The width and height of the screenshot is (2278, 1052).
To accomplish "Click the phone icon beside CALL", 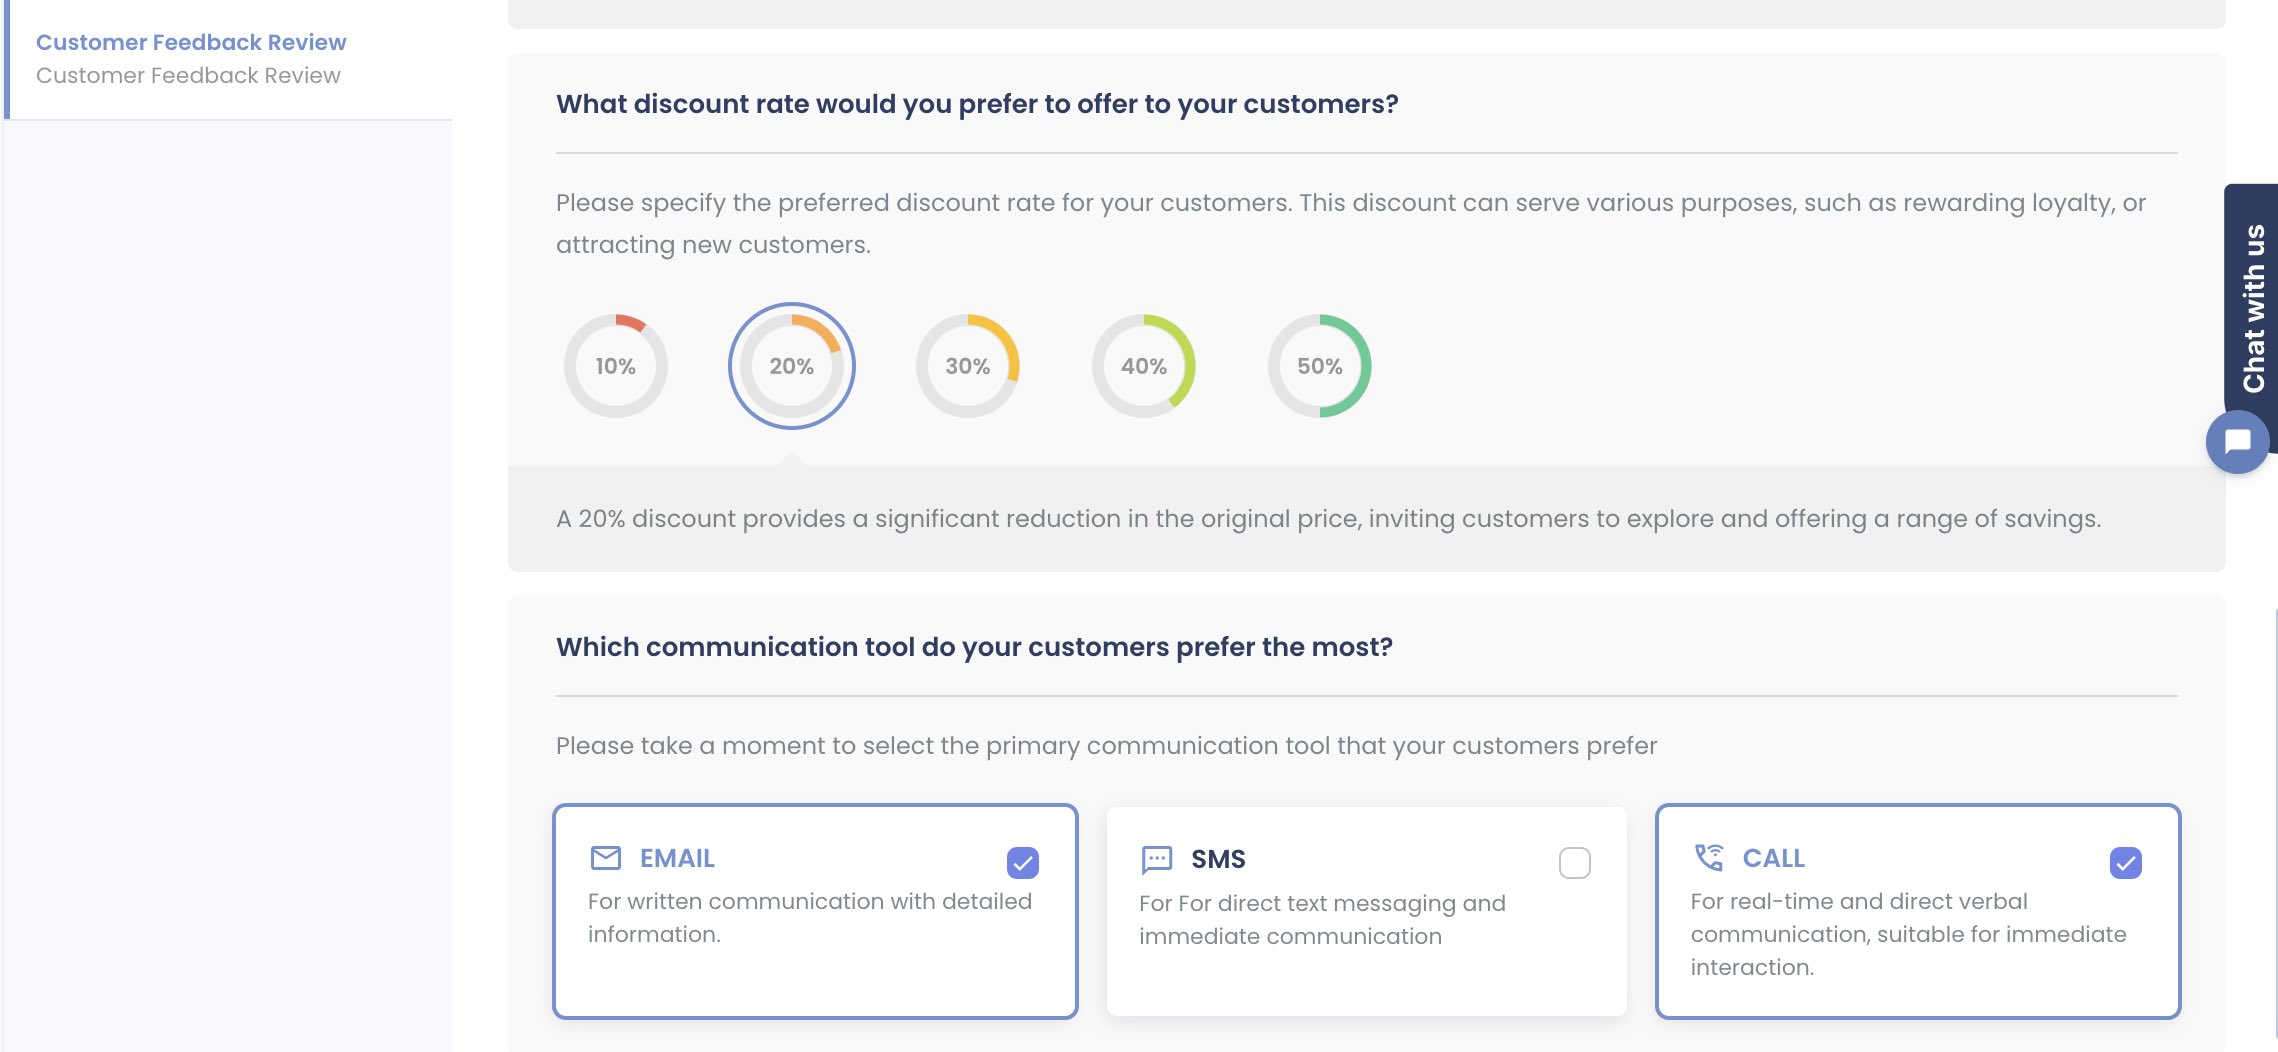I will tap(1708, 858).
